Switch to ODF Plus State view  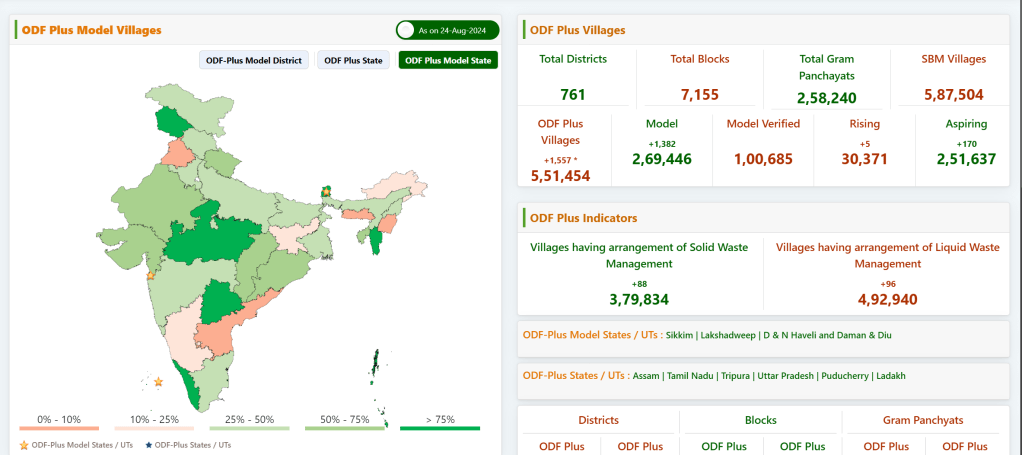[353, 60]
